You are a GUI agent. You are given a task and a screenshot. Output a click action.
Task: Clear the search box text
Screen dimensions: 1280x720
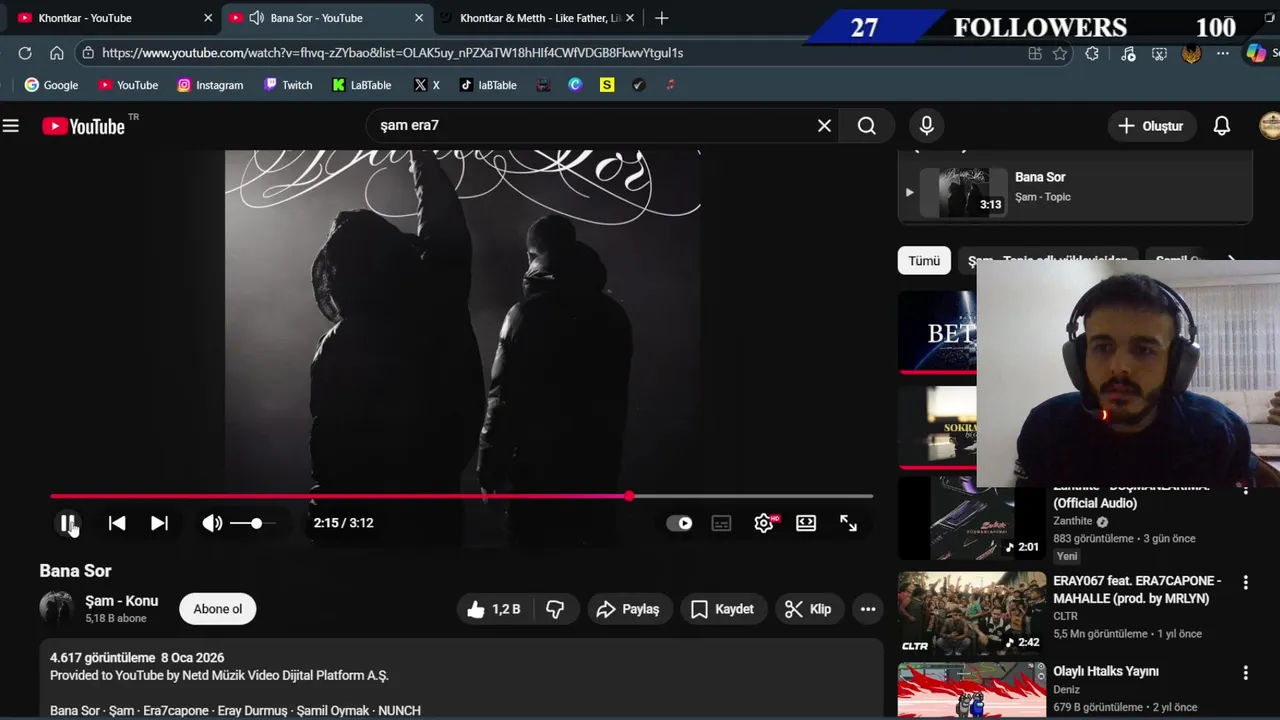pyautogui.click(x=824, y=126)
